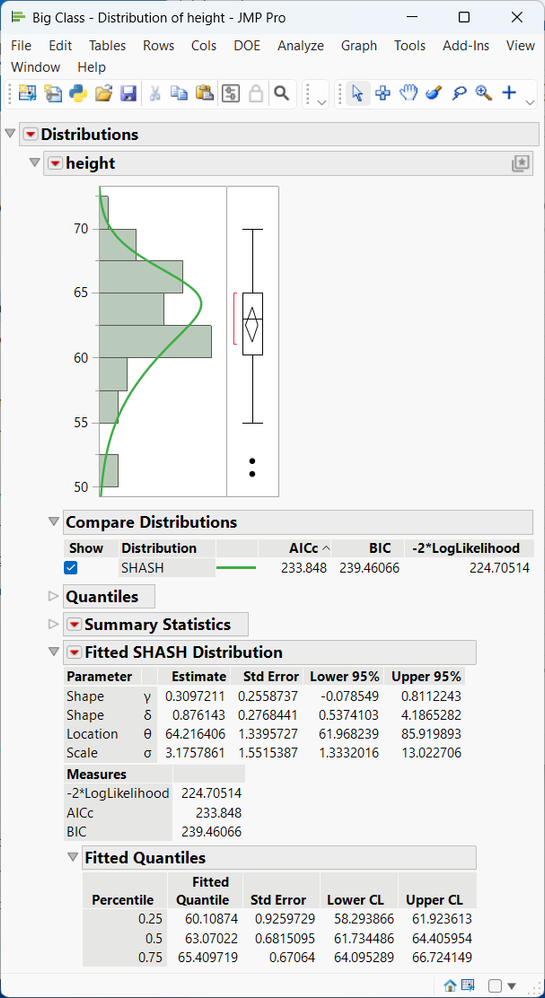Collapse the height outline
Image resolution: width=545 pixels, height=998 pixels.
point(34,163)
